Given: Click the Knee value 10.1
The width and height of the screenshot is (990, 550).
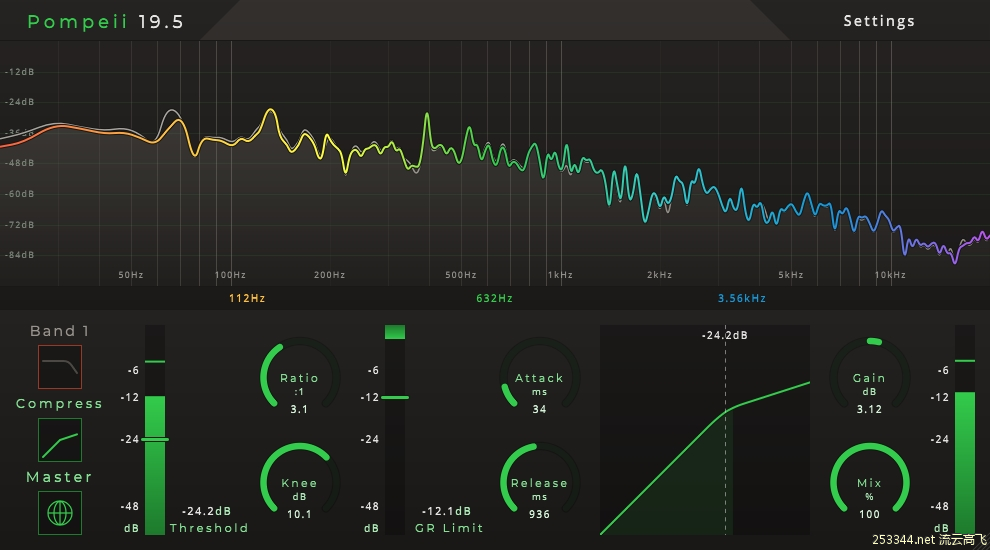Looking at the screenshot, I should pos(299,514).
